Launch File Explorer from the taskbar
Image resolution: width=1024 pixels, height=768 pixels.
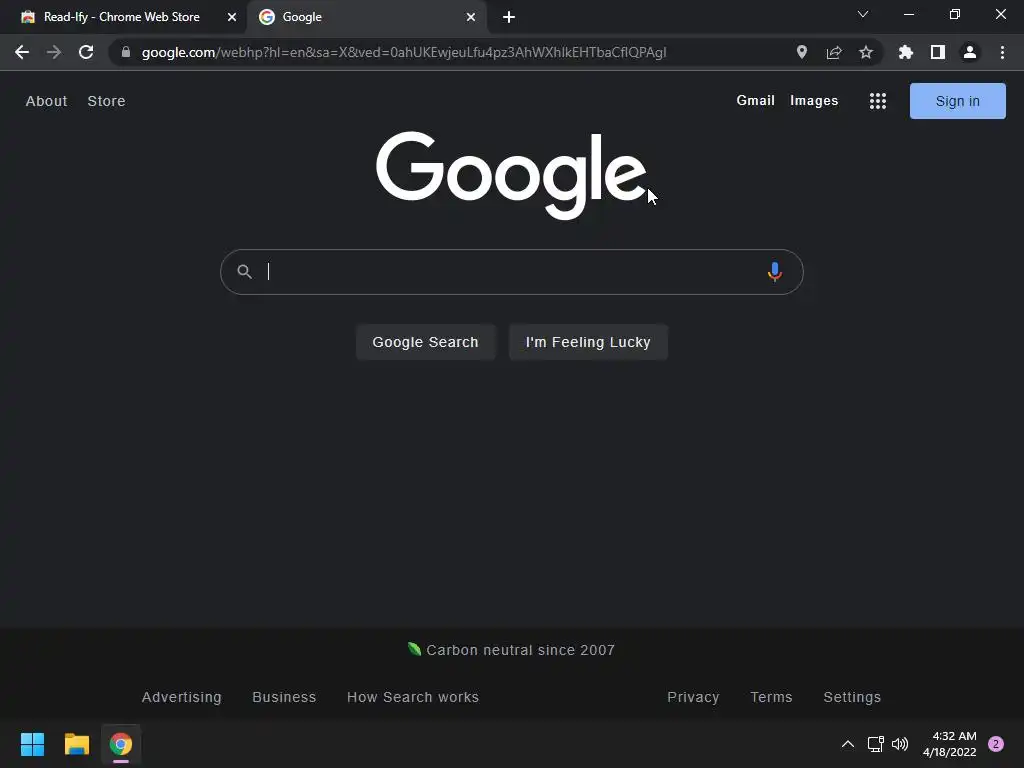pyautogui.click(x=76, y=744)
